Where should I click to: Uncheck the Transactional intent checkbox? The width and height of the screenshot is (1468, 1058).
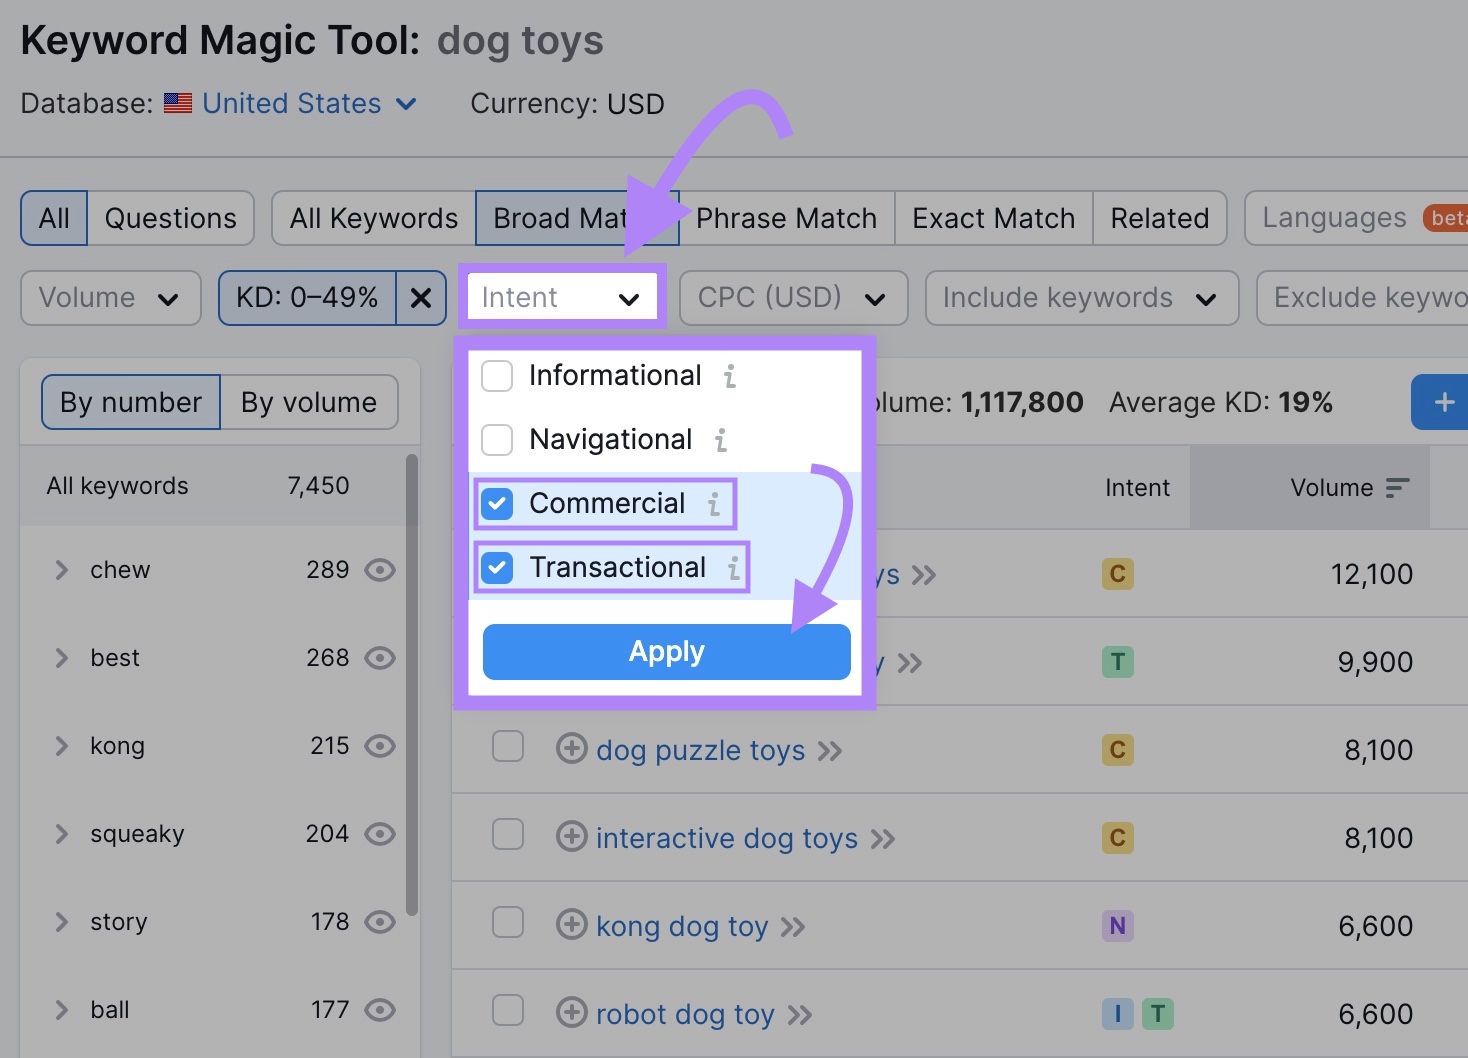(497, 567)
